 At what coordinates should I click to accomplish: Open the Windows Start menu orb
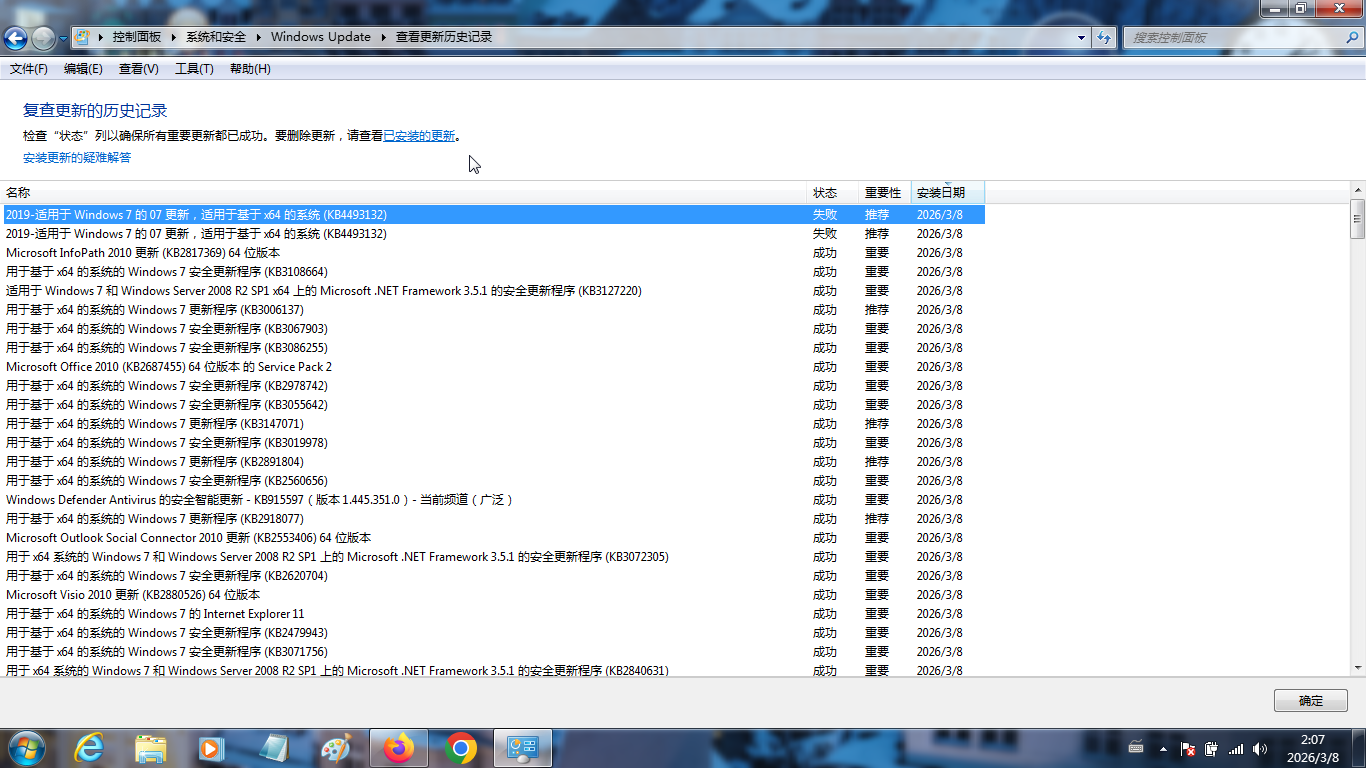(26, 747)
